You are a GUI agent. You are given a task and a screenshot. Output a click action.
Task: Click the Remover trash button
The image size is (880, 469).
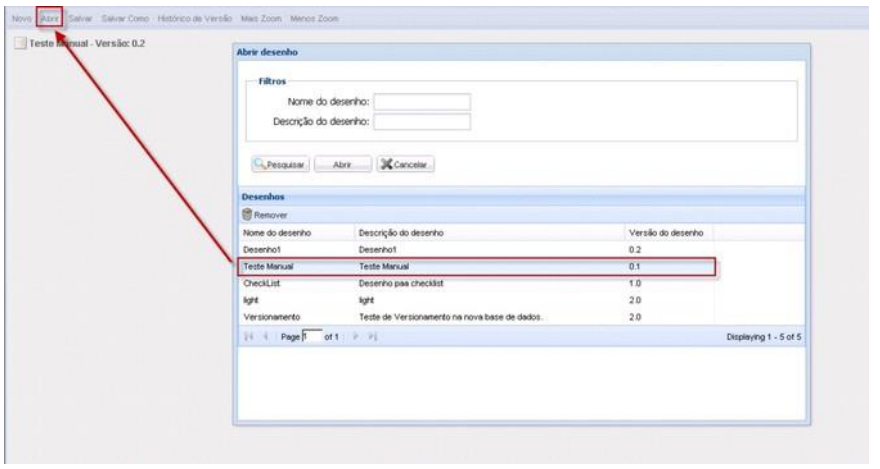pyautogui.click(x=265, y=215)
